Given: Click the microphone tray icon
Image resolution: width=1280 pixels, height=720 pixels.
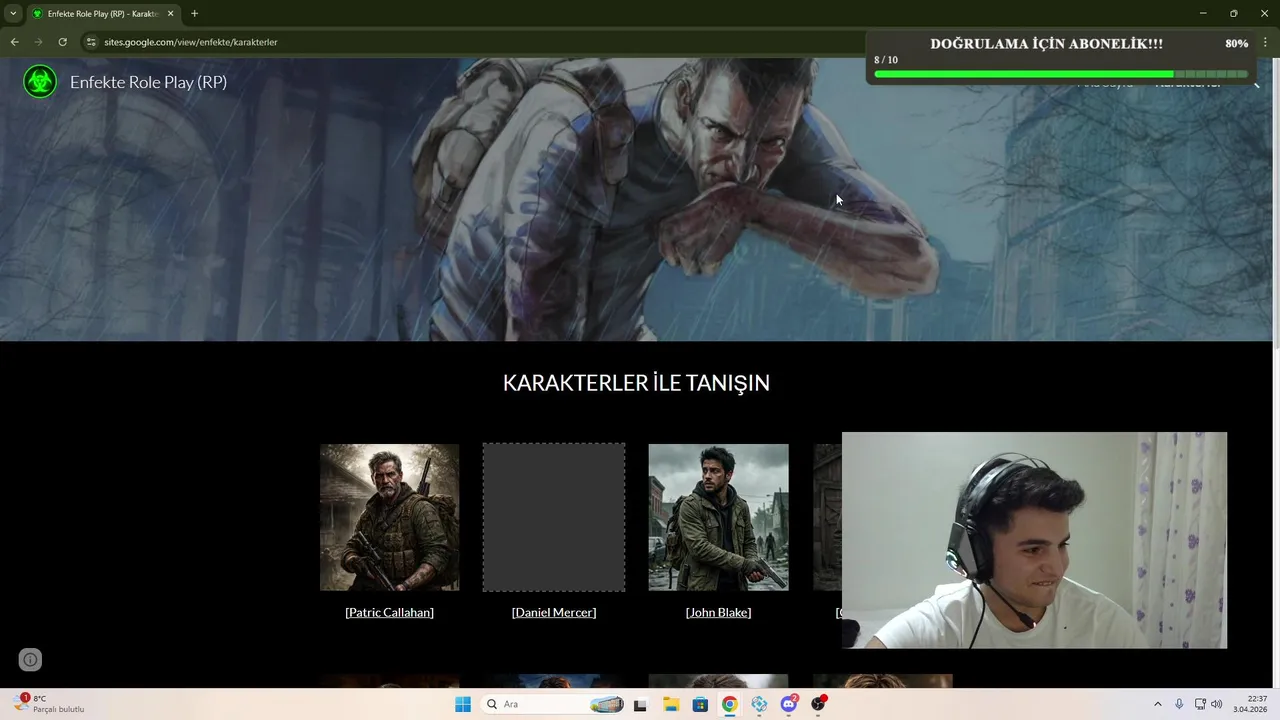Looking at the screenshot, I should (x=1179, y=704).
